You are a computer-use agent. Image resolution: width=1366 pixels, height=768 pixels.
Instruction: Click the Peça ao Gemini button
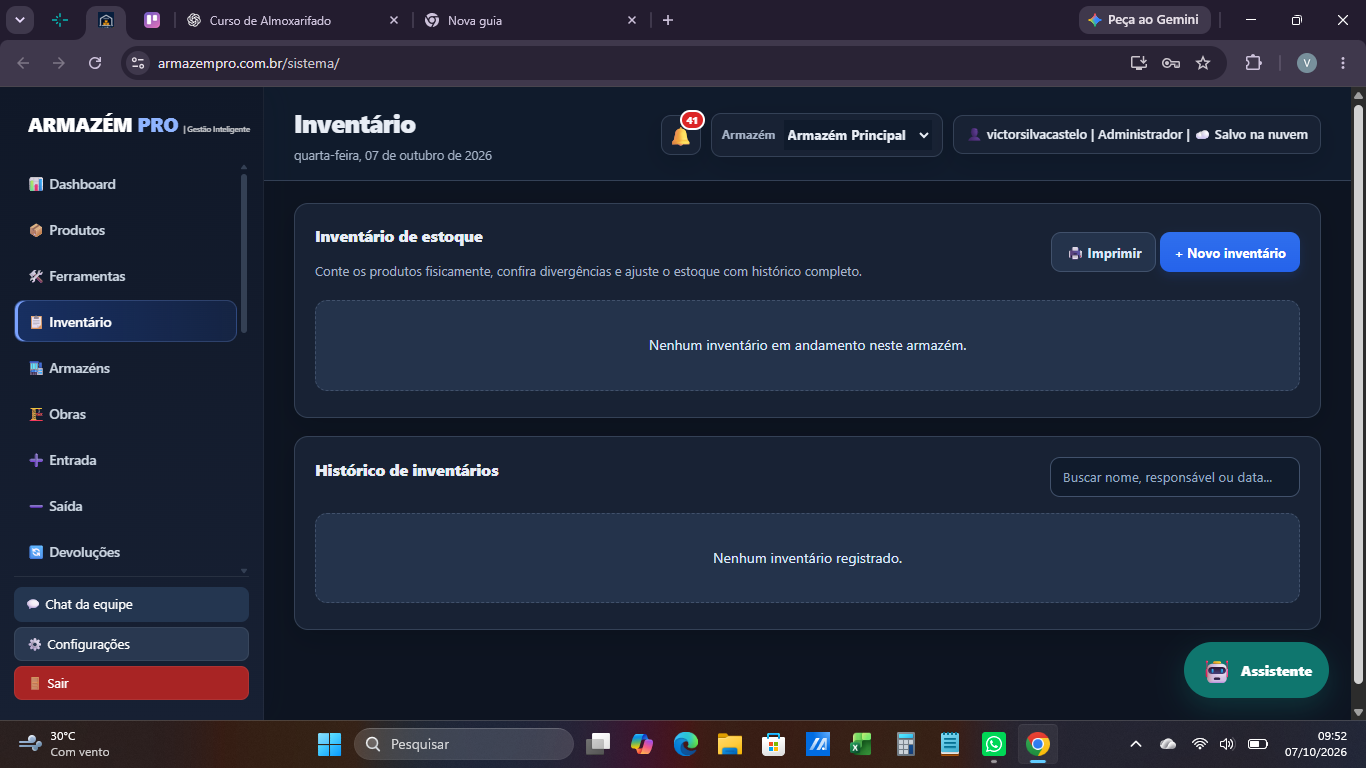point(1145,20)
